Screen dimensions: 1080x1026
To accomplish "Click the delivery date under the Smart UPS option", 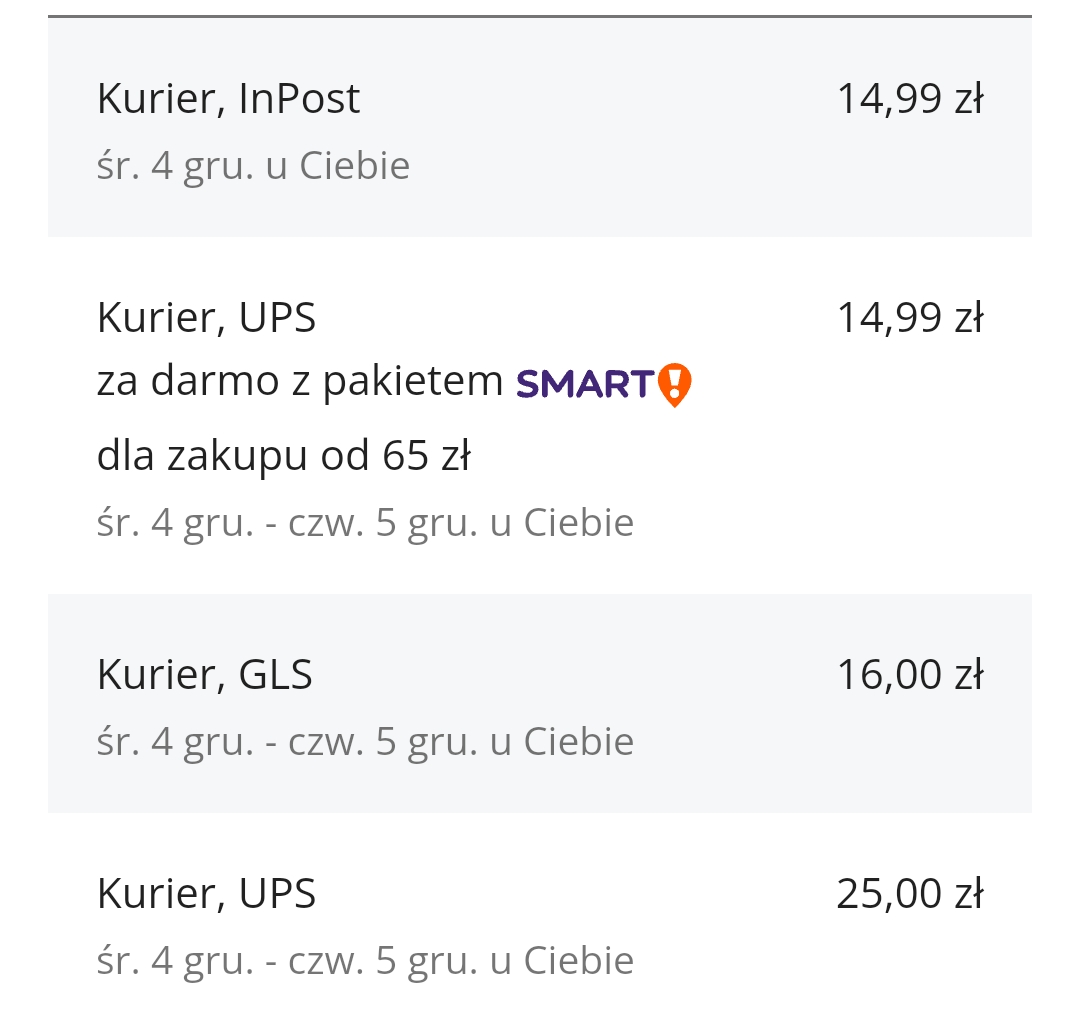I will click(x=365, y=523).
